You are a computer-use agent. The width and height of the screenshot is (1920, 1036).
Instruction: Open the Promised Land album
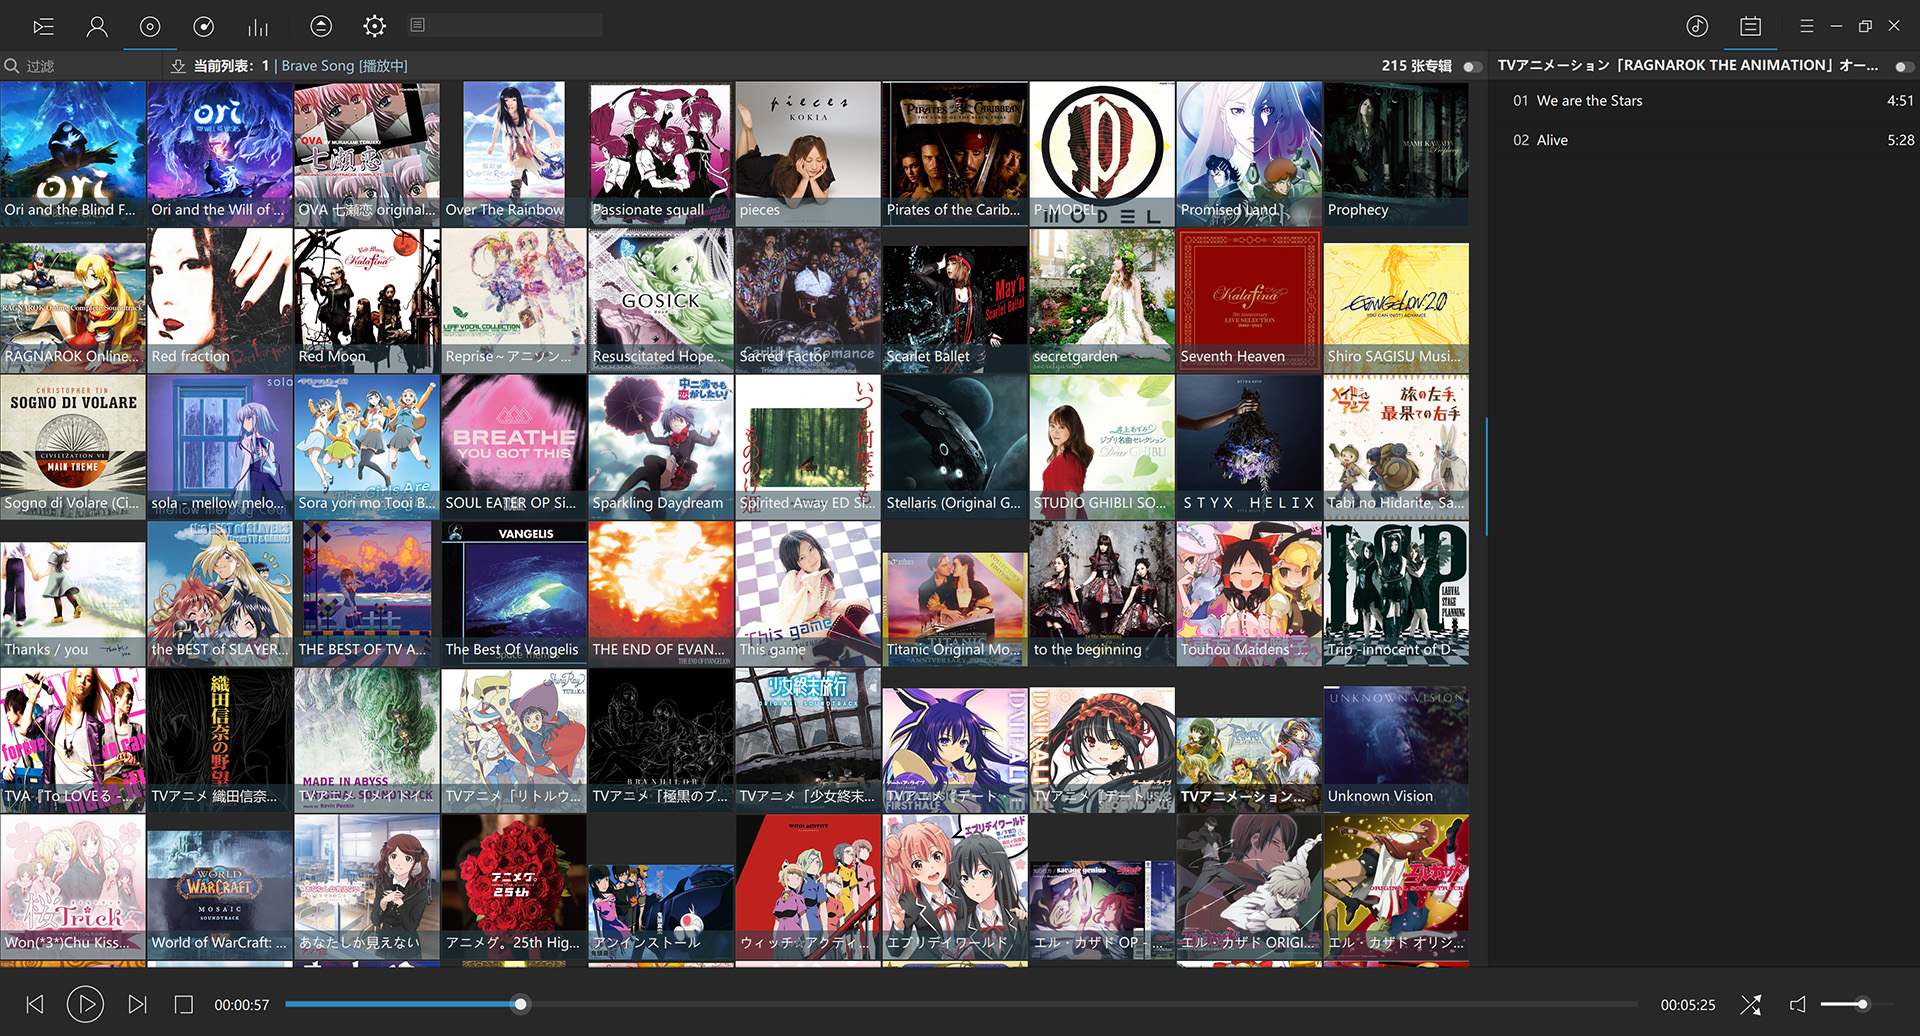pos(1249,153)
